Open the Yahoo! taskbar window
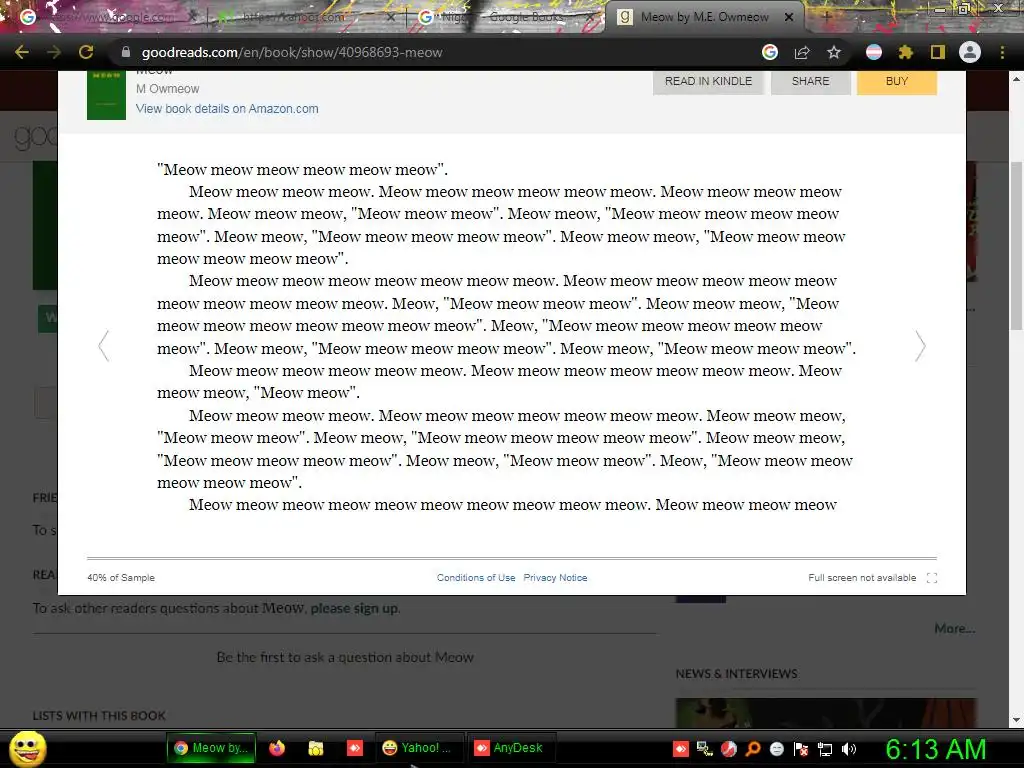Image resolution: width=1024 pixels, height=768 pixels. (x=418, y=748)
